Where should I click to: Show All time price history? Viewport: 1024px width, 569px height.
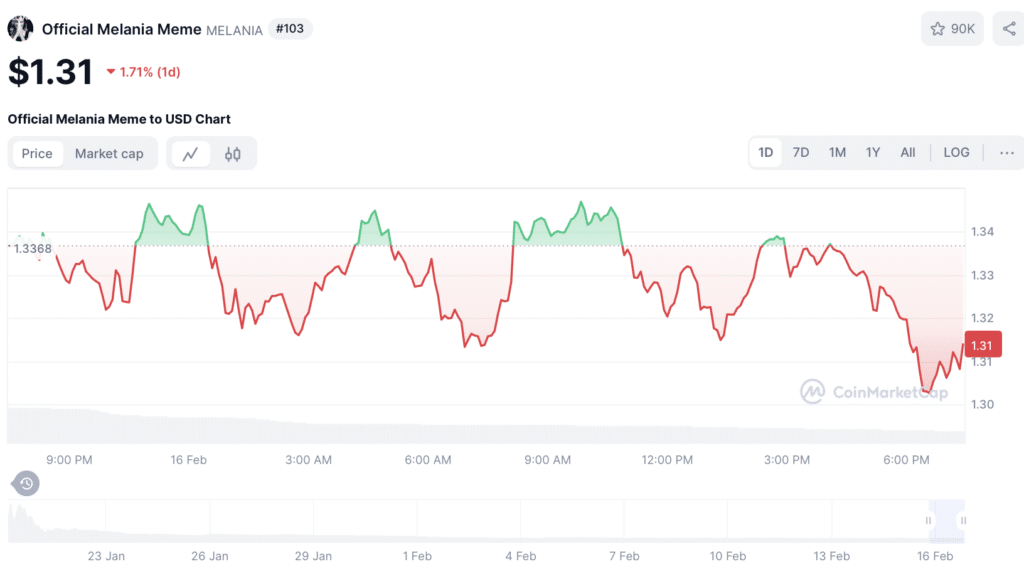(x=908, y=153)
